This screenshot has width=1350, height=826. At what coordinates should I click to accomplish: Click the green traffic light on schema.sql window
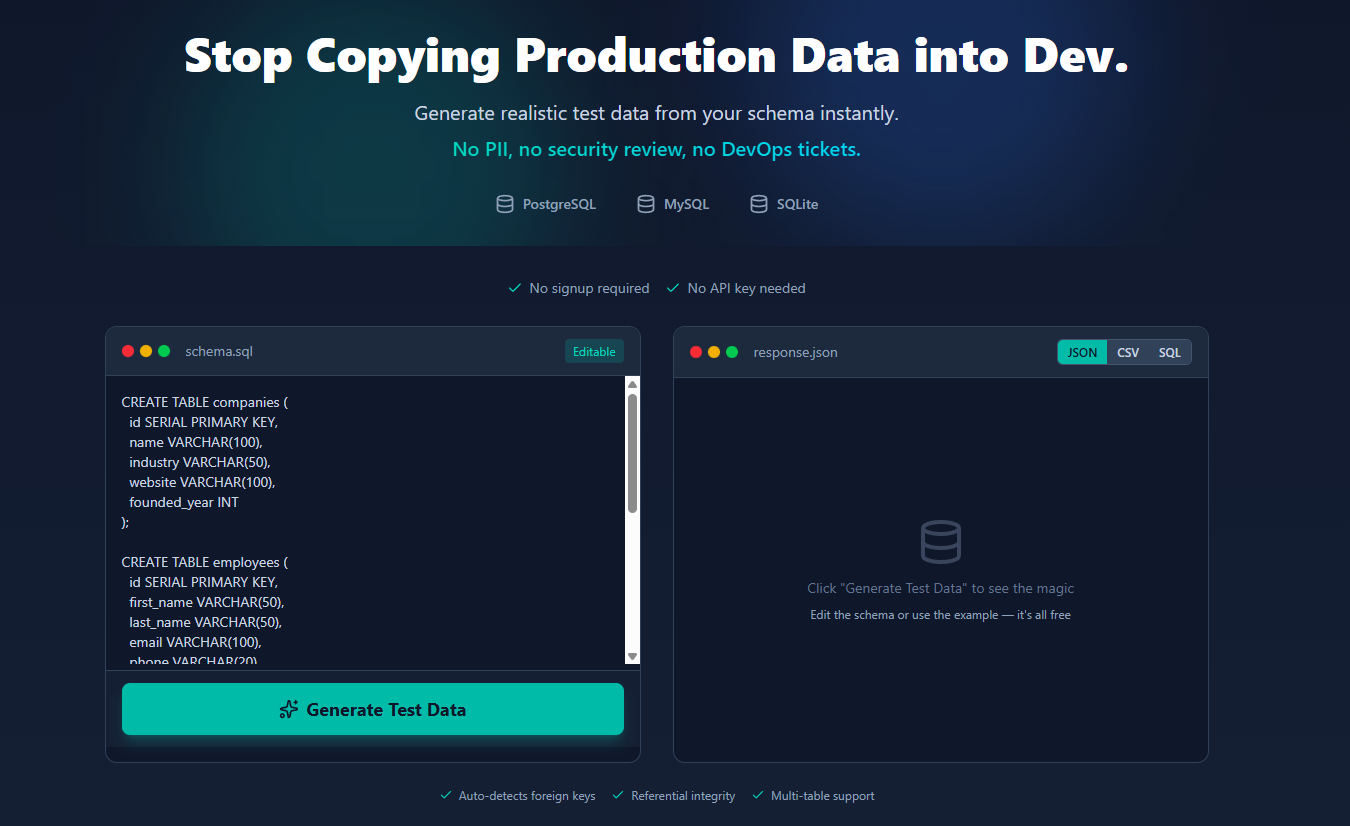[162, 350]
